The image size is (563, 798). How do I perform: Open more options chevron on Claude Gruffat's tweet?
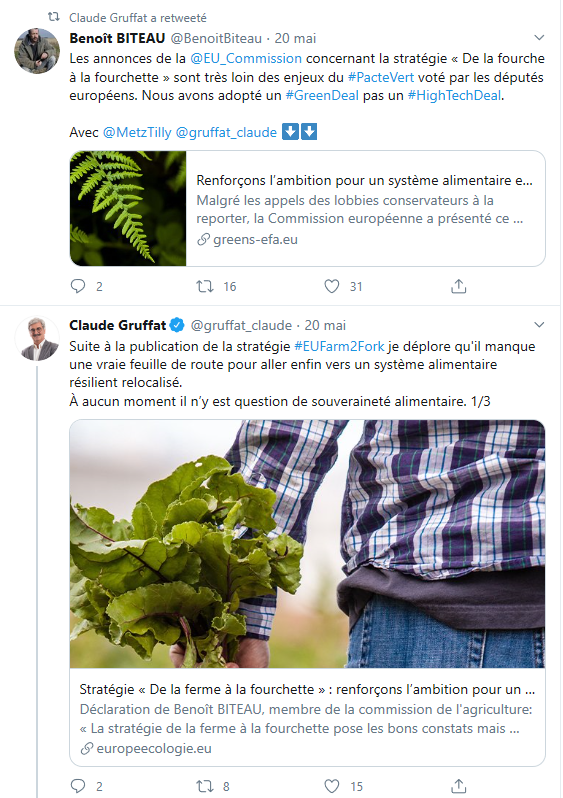pyautogui.click(x=539, y=325)
